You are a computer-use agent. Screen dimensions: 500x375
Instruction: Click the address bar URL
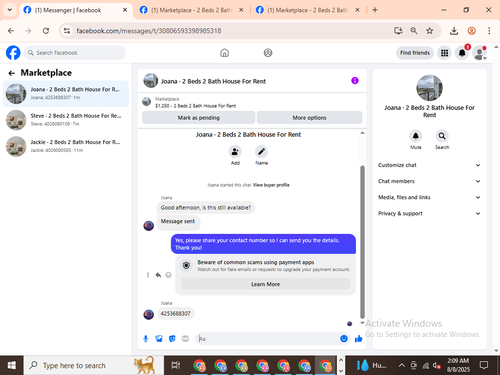pos(149,31)
